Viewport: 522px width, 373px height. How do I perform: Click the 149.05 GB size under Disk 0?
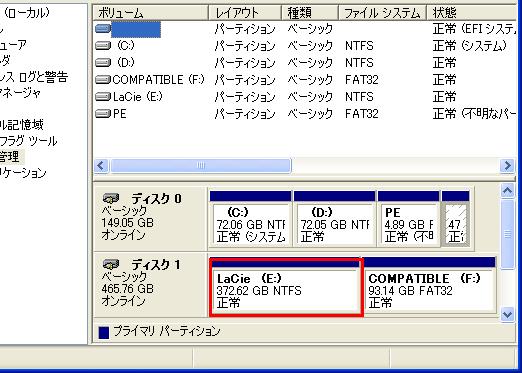pos(127,223)
